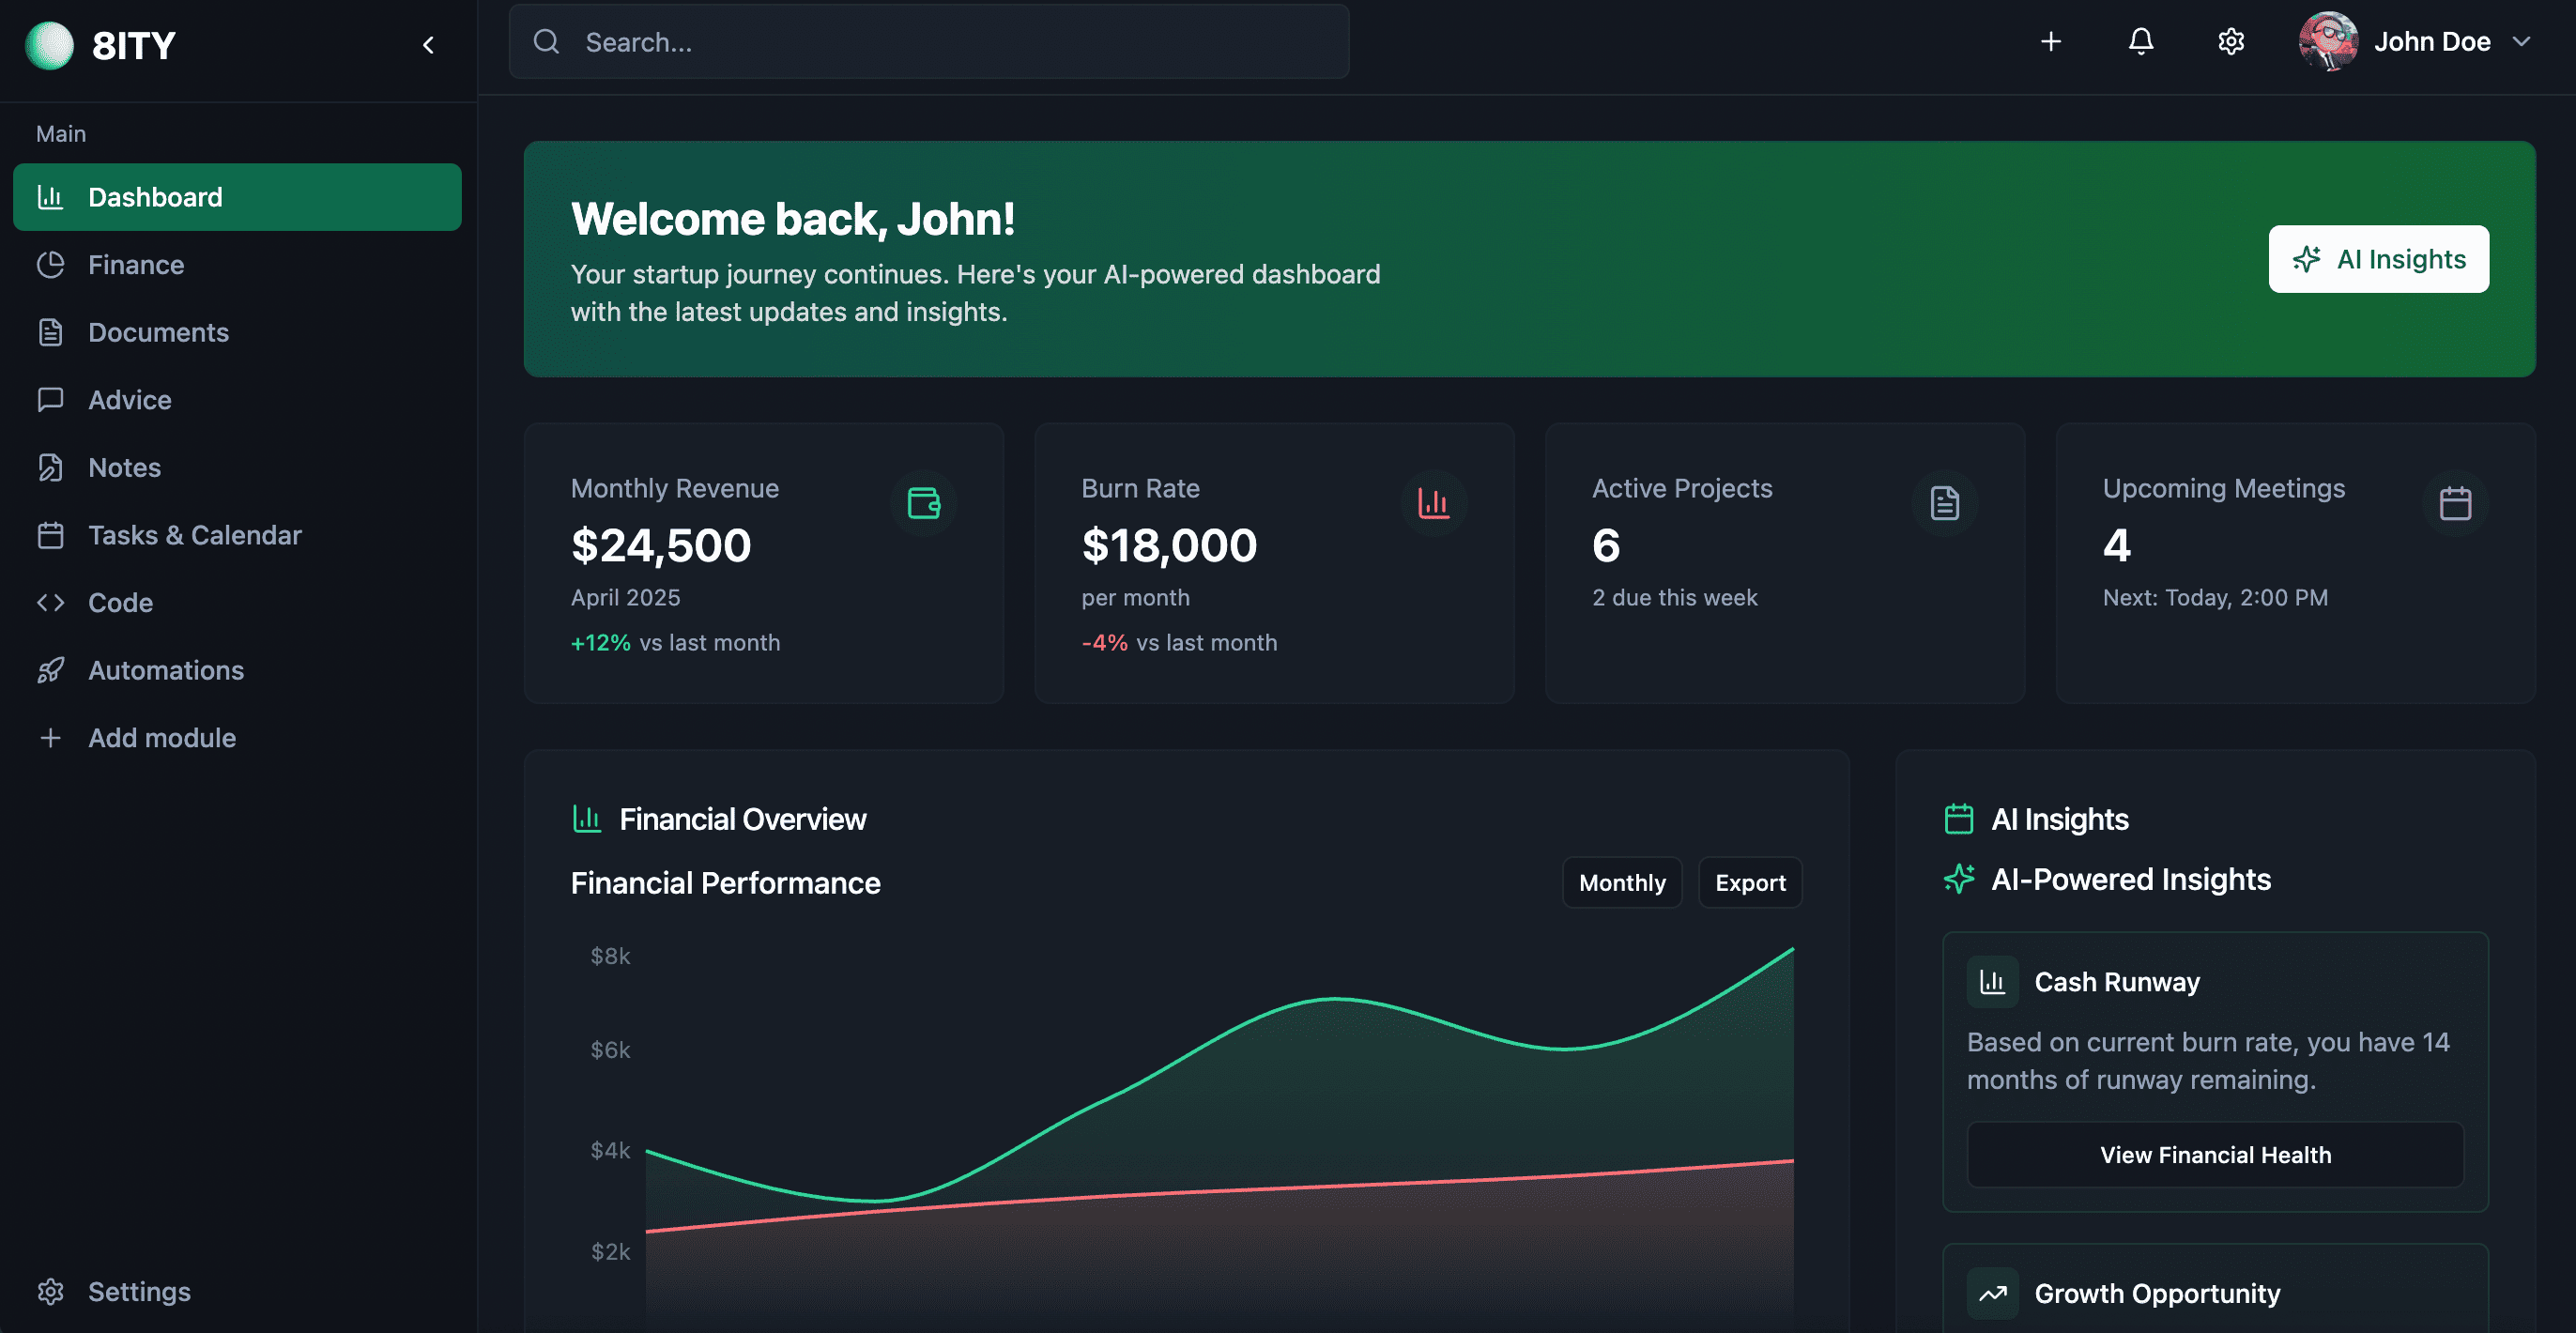Screen dimensions: 2576x1333
Task: Open settings gear icon in header
Action: click(2230, 42)
